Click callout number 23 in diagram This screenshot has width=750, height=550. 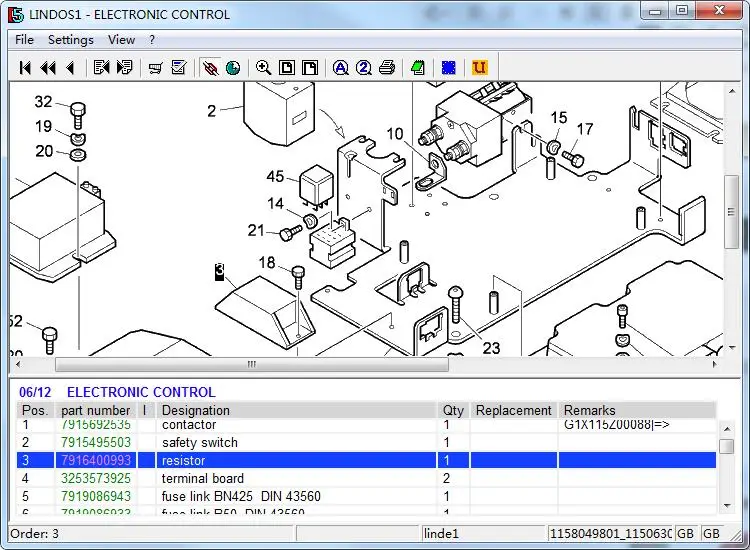click(491, 348)
